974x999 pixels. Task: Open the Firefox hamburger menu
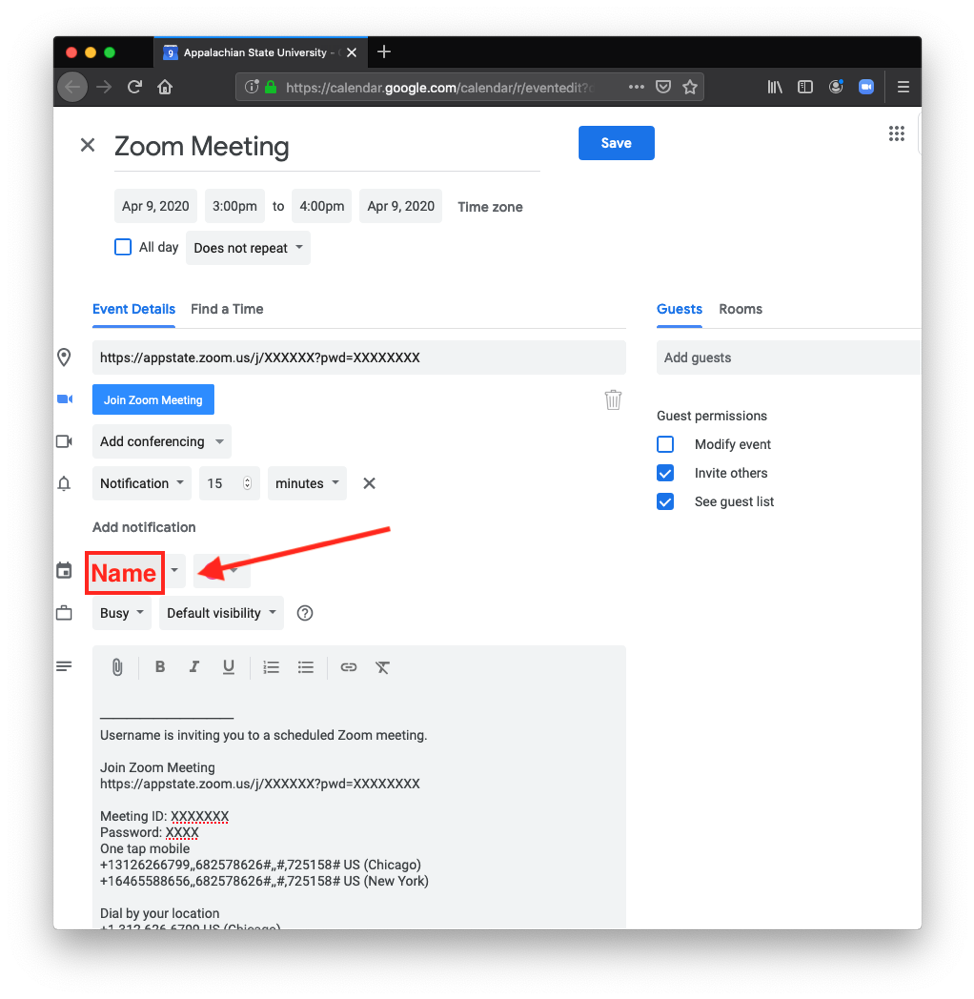click(903, 87)
